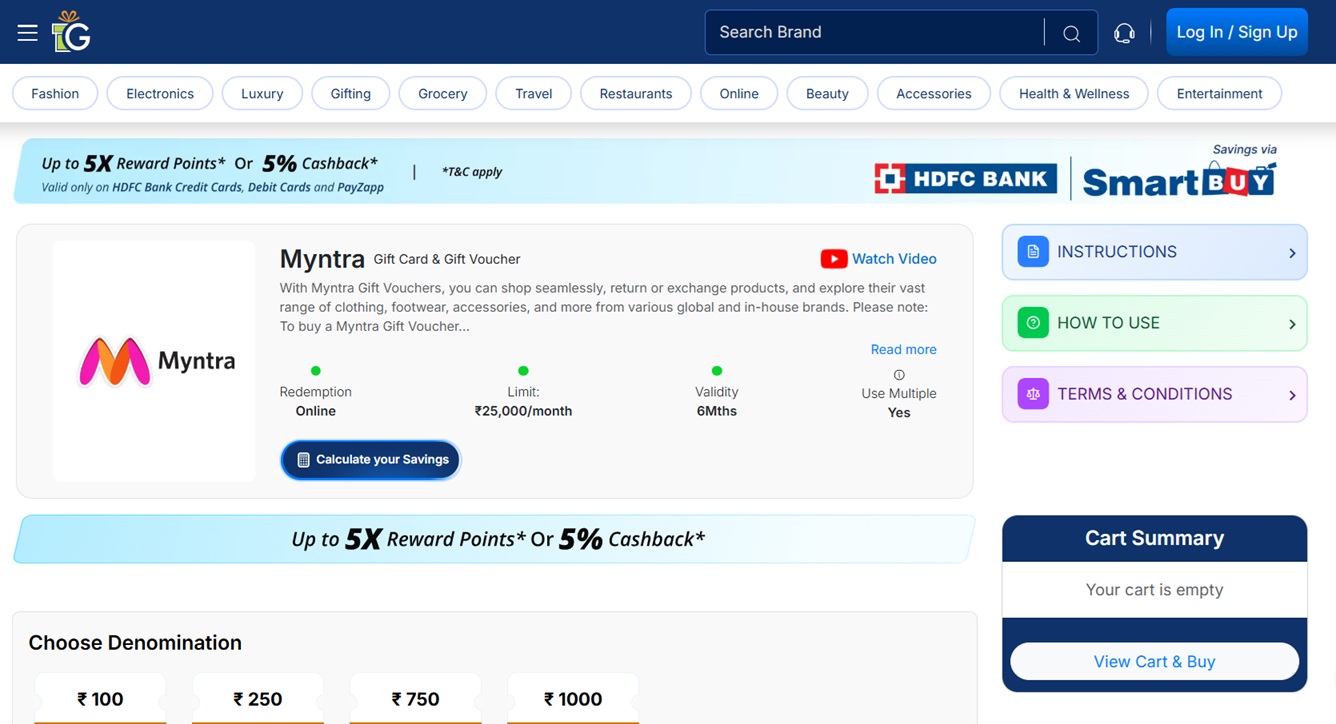Select the Entertainment category
The height and width of the screenshot is (724, 1336).
1219,93
